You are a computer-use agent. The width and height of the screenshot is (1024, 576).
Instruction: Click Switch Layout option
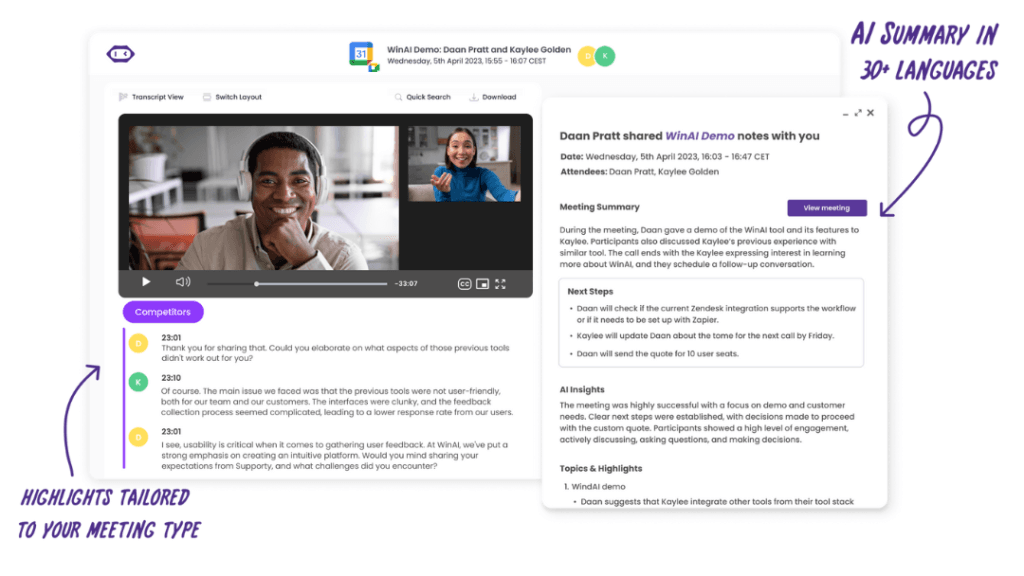[232, 97]
